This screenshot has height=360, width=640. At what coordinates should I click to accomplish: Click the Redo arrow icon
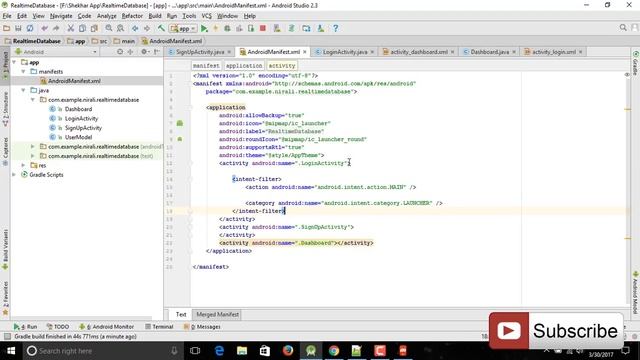[x=56, y=28]
